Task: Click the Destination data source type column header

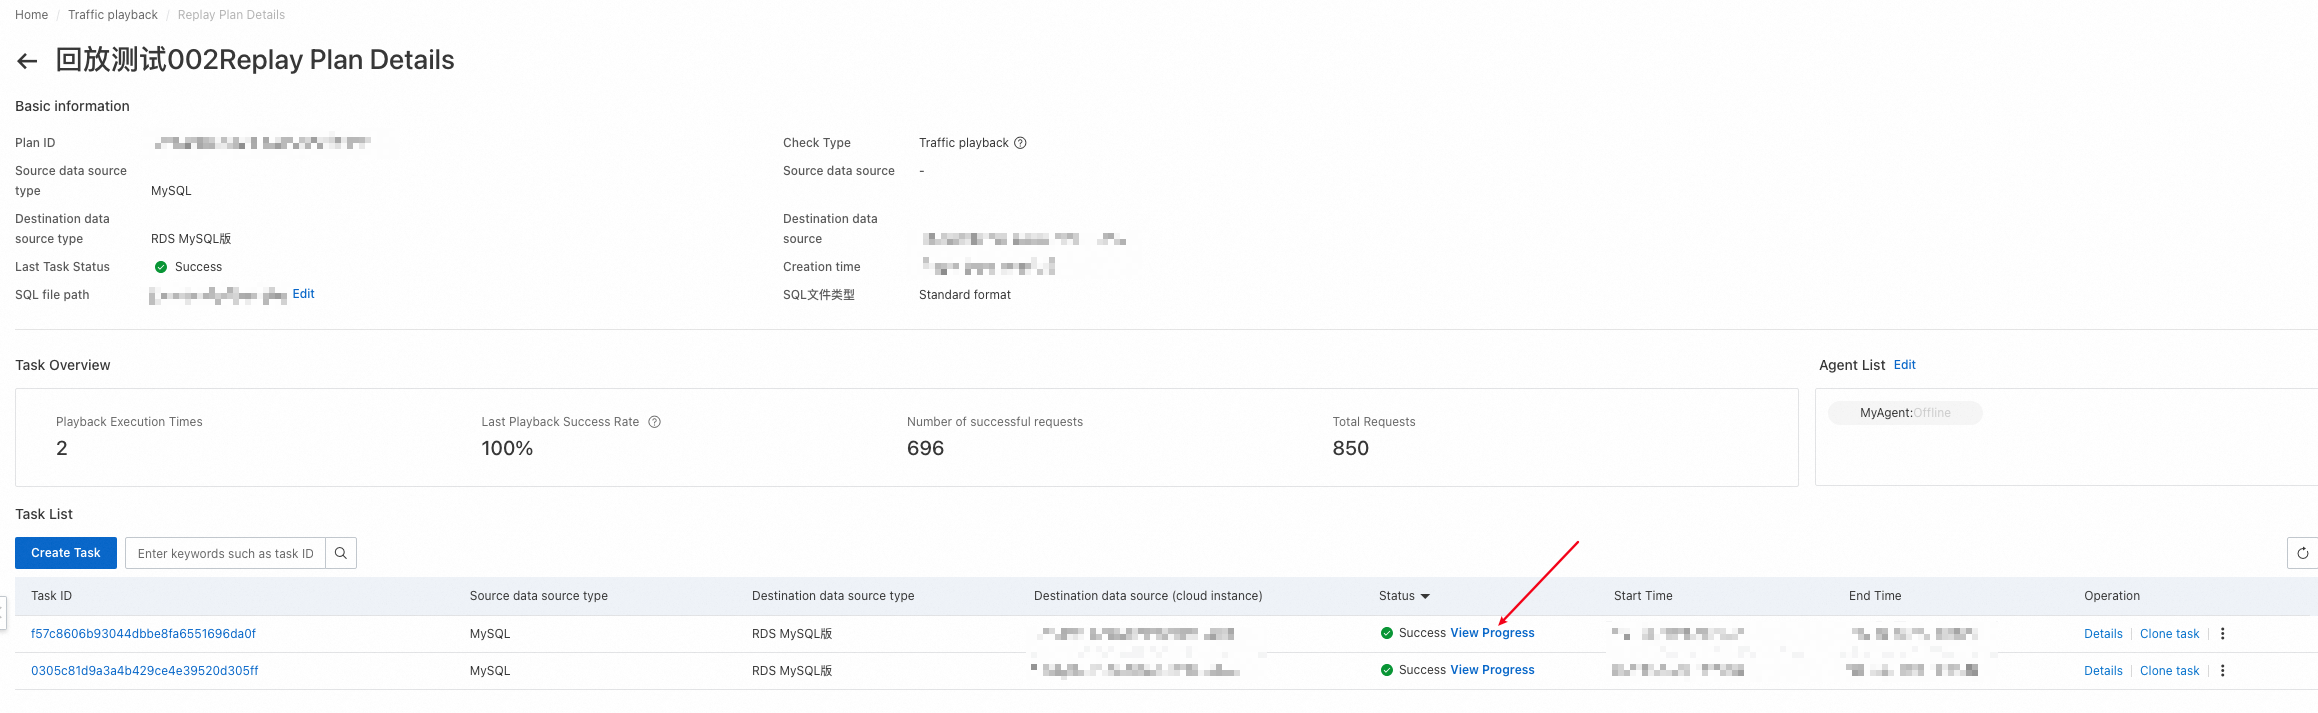Action: coord(833,596)
